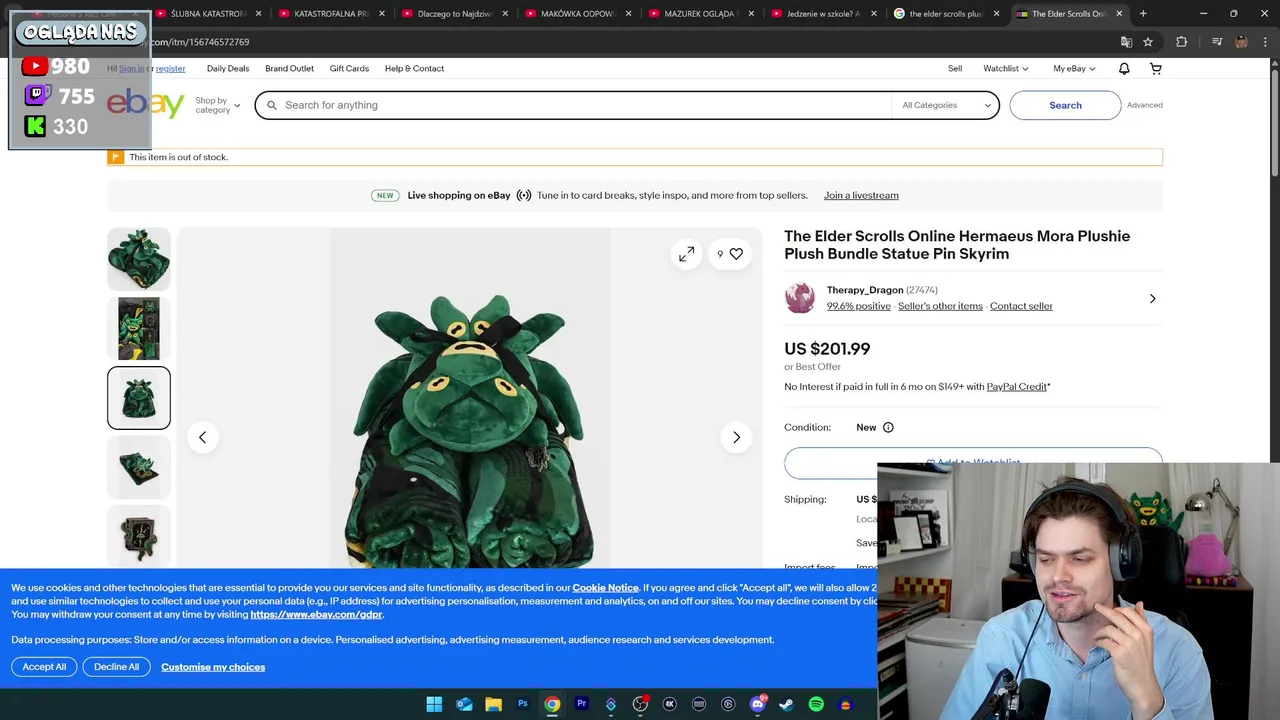The height and width of the screenshot is (720, 1280).
Task: Expand the Watchlist menu
Action: 1005,69
